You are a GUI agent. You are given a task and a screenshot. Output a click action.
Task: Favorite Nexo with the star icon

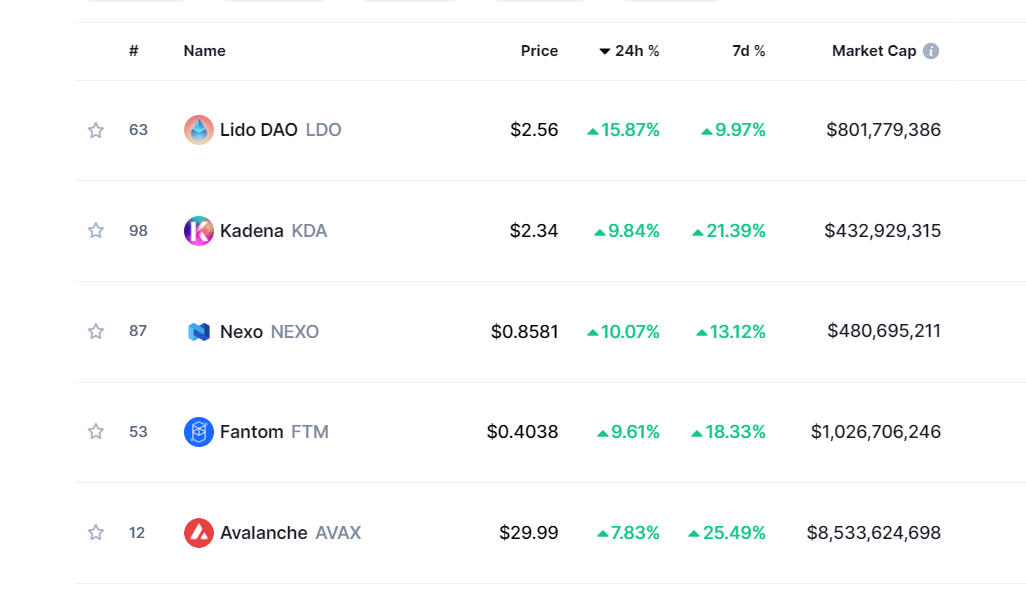tap(96, 332)
